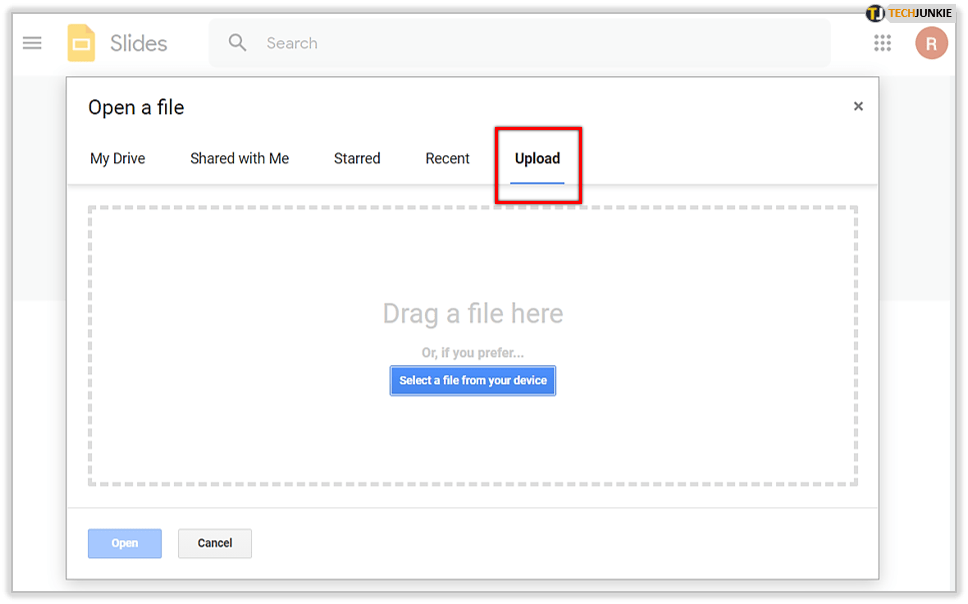Viewport: 968px width, 604px height.
Task: Click the TechJunkie watermark logo
Action: [x=911, y=13]
